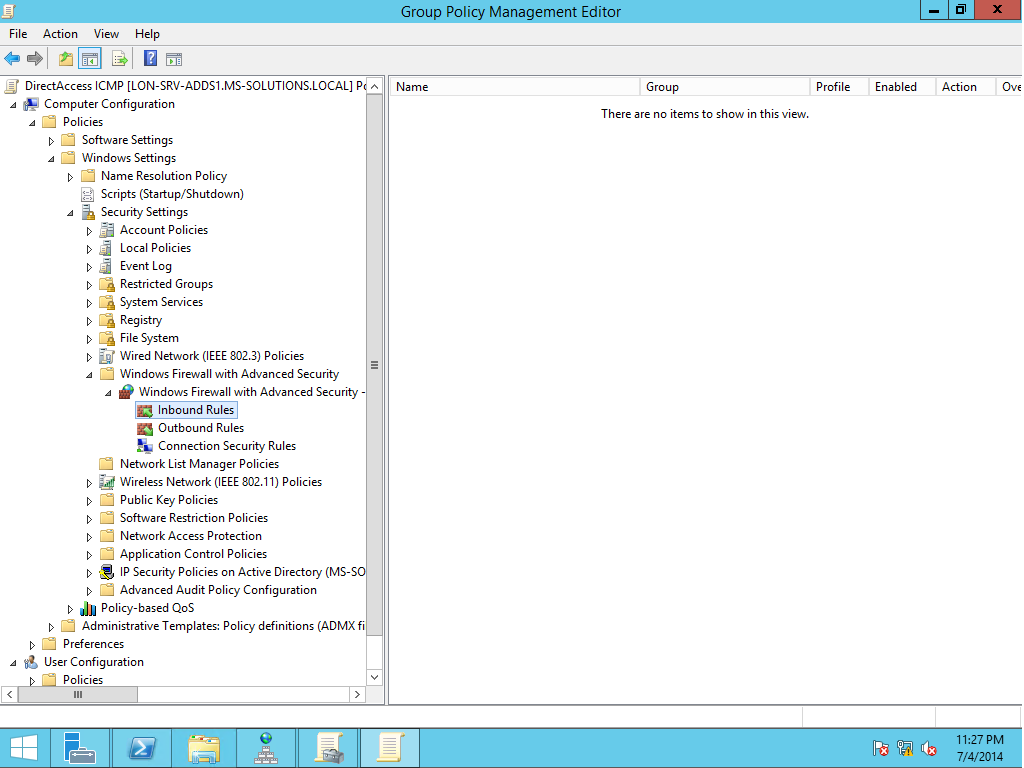Open File Explorer from taskbar
Viewport: 1024px width, 768px height.
point(204,748)
